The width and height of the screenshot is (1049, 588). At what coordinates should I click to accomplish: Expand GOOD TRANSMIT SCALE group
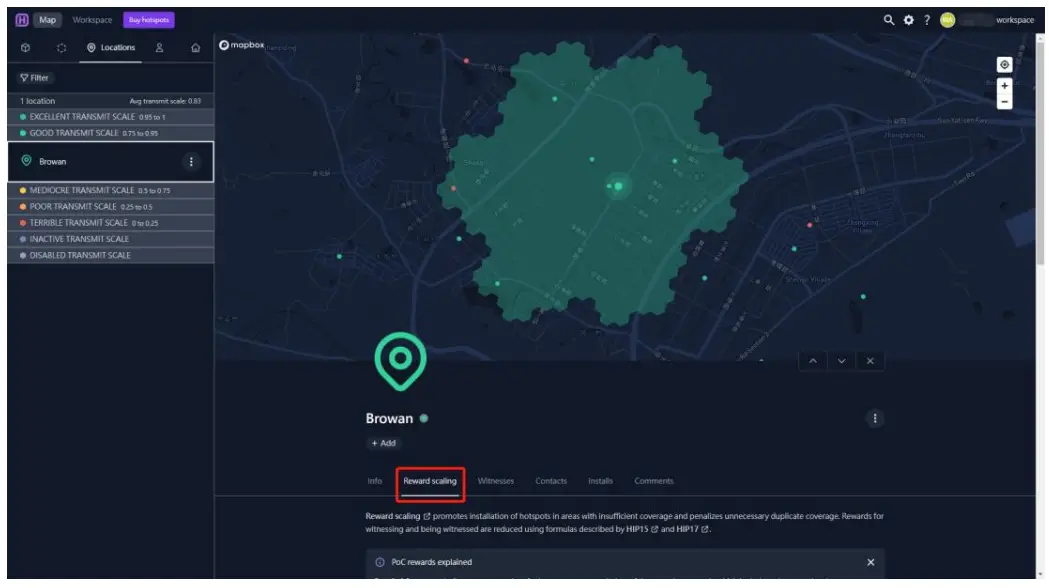pyautogui.click(x=110, y=133)
